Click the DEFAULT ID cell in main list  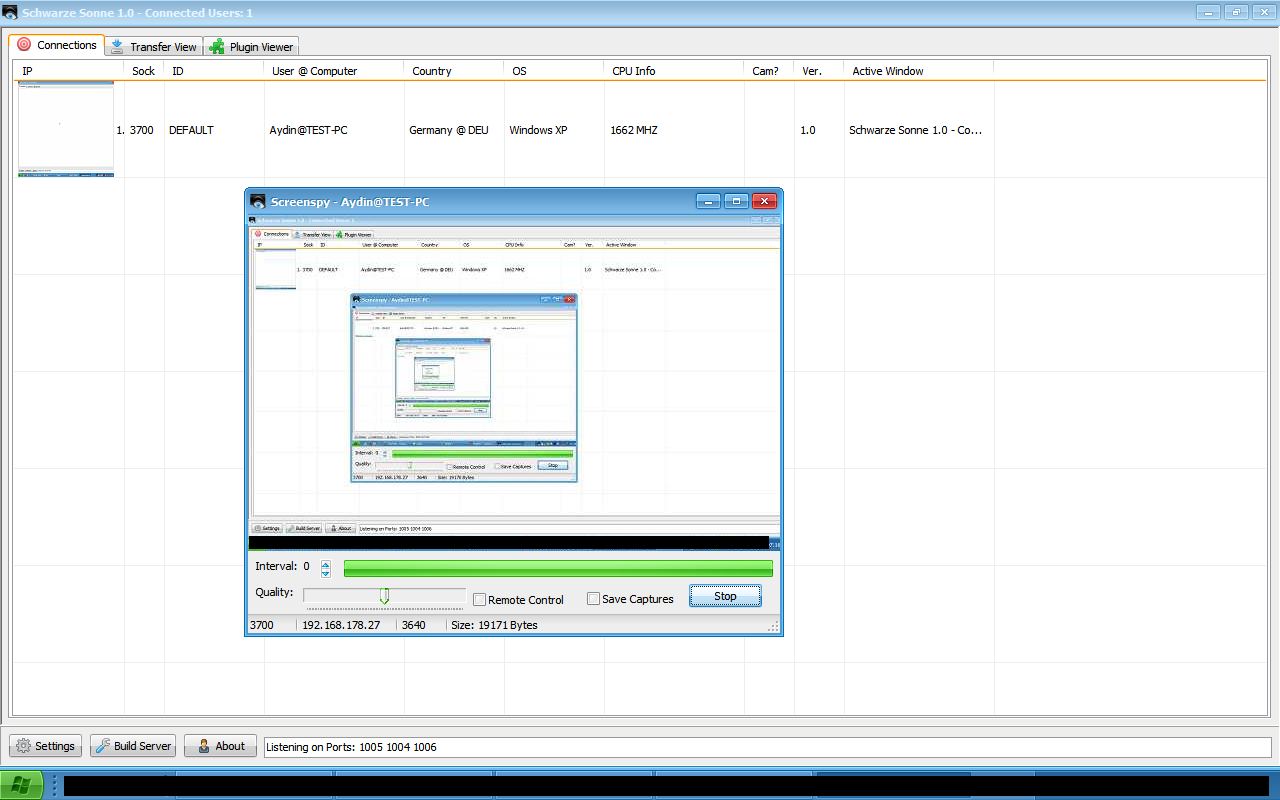point(191,130)
